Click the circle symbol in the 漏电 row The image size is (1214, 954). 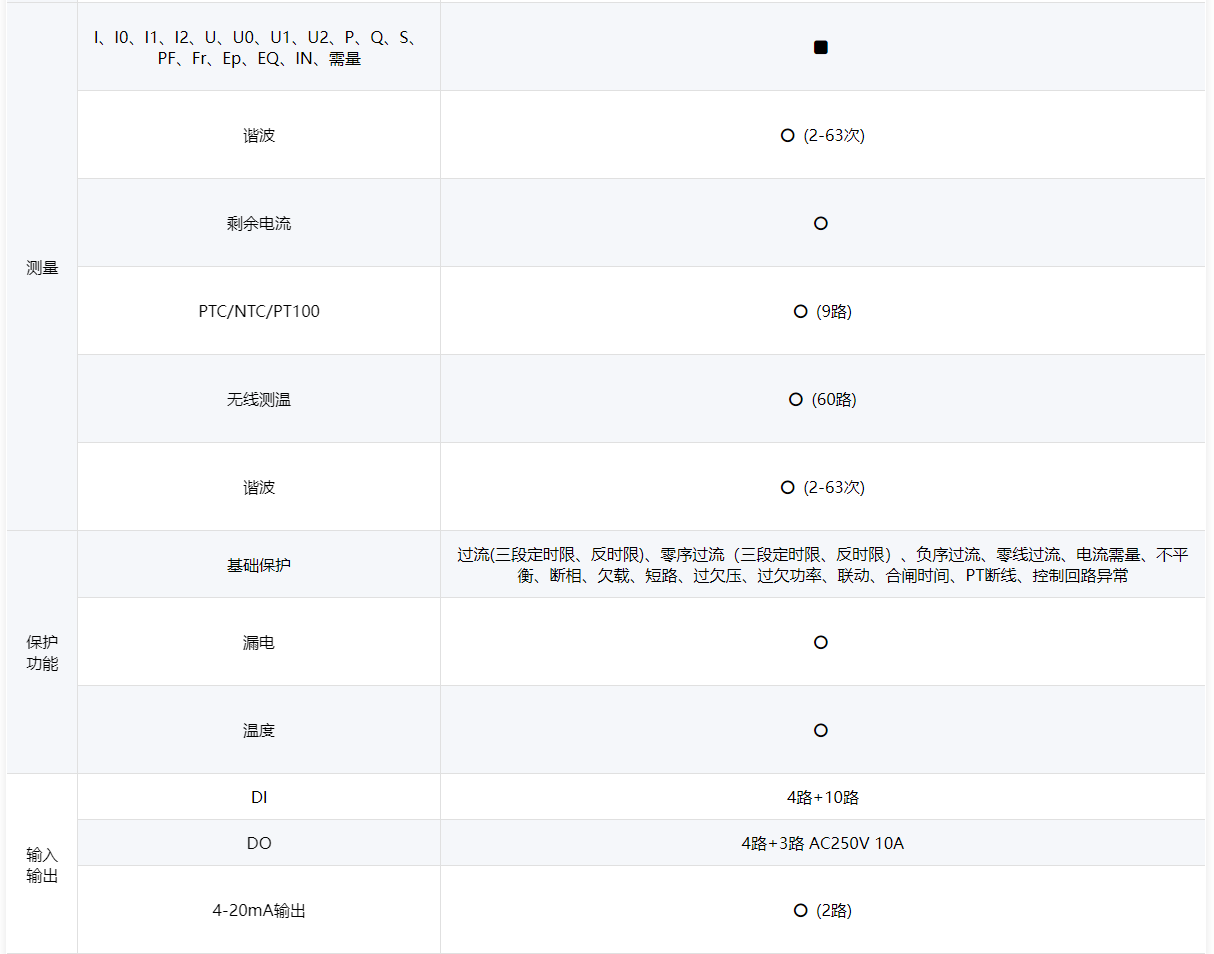coord(821,643)
